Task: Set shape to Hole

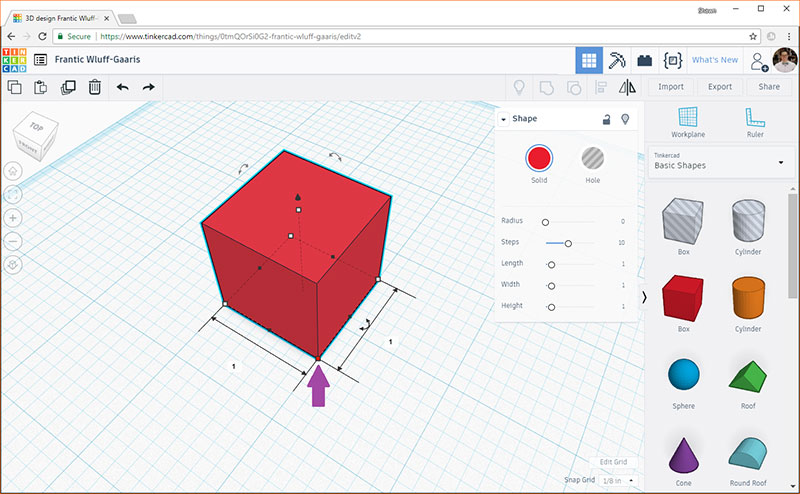Action: point(593,157)
